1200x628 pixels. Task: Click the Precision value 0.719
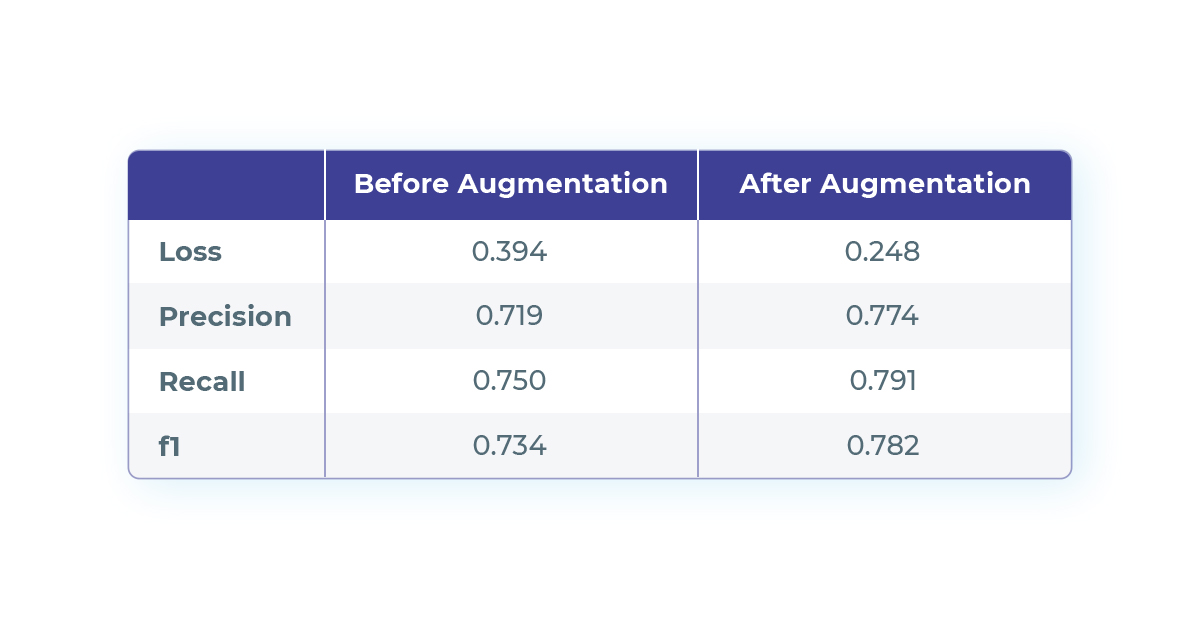click(x=510, y=317)
